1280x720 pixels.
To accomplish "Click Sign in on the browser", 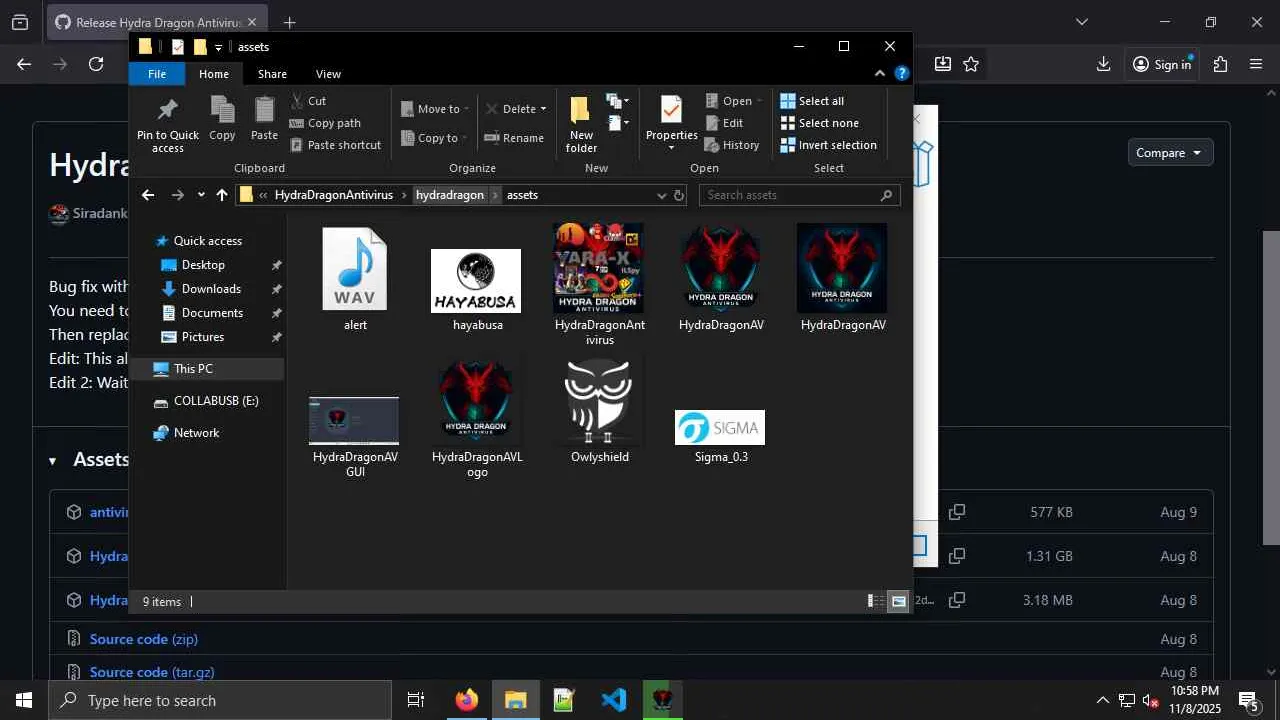I will pos(1162,64).
